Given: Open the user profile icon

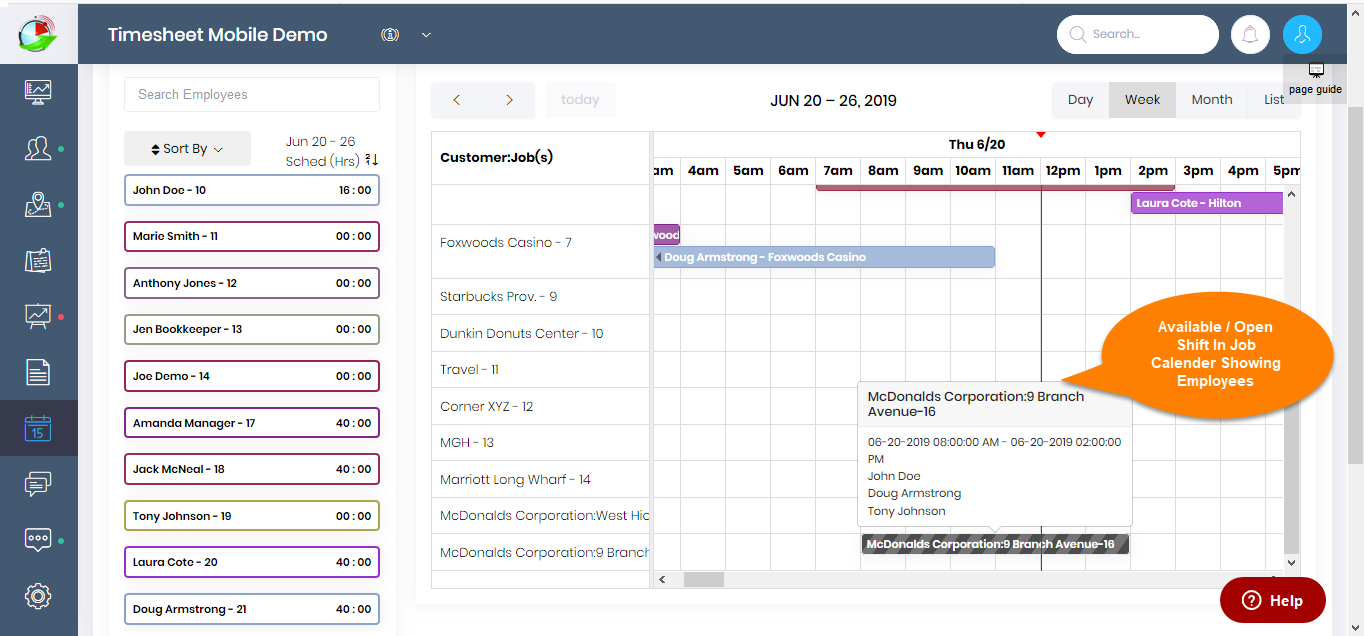Looking at the screenshot, I should [1302, 34].
